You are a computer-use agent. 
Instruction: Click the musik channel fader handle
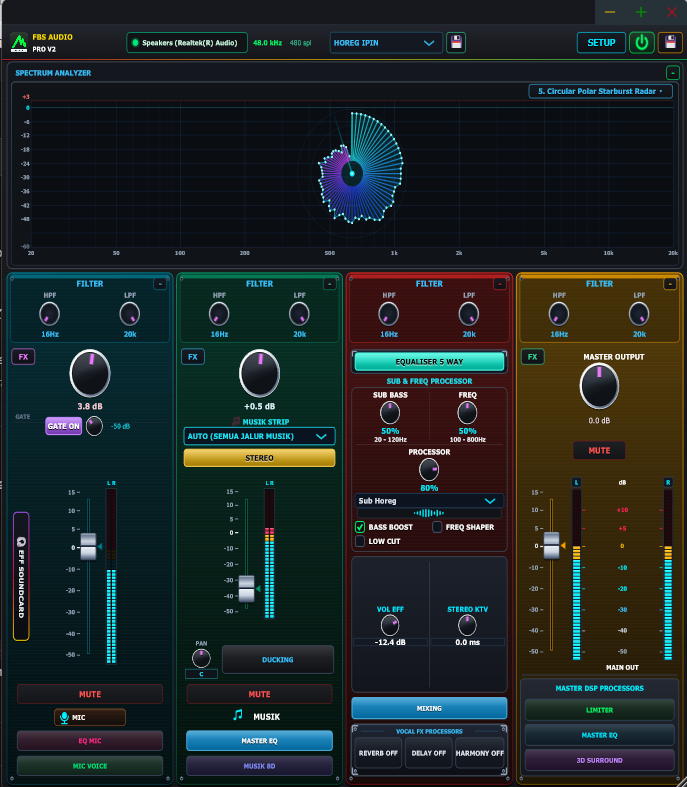click(246, 589)
